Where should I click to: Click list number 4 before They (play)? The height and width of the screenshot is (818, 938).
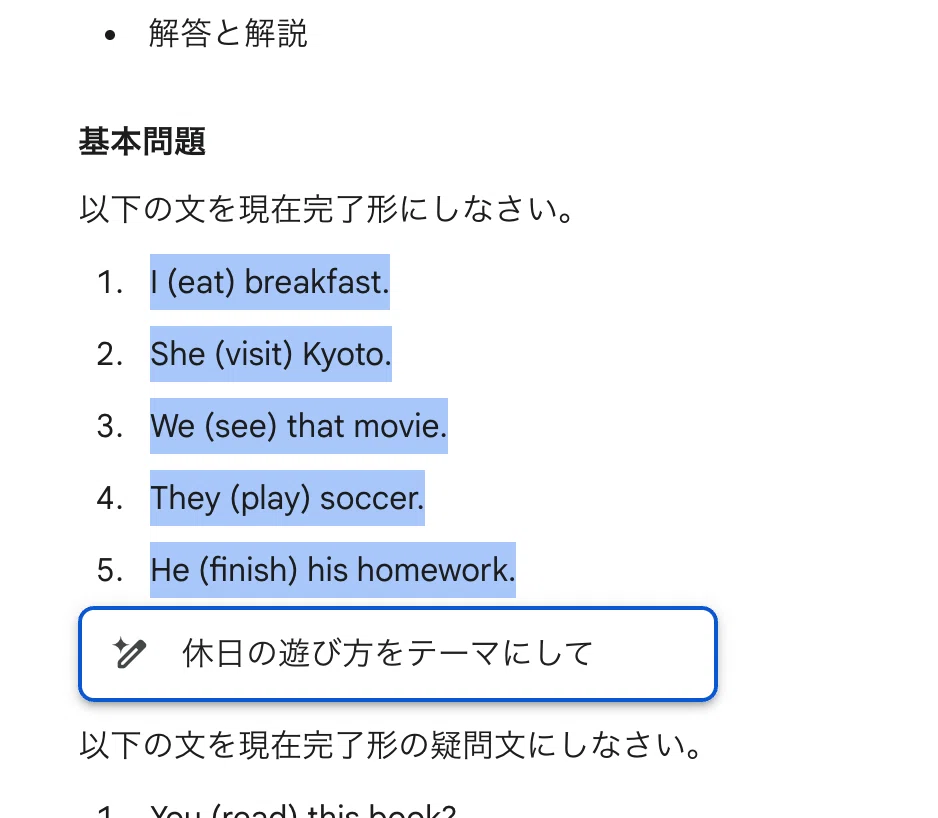110,498
